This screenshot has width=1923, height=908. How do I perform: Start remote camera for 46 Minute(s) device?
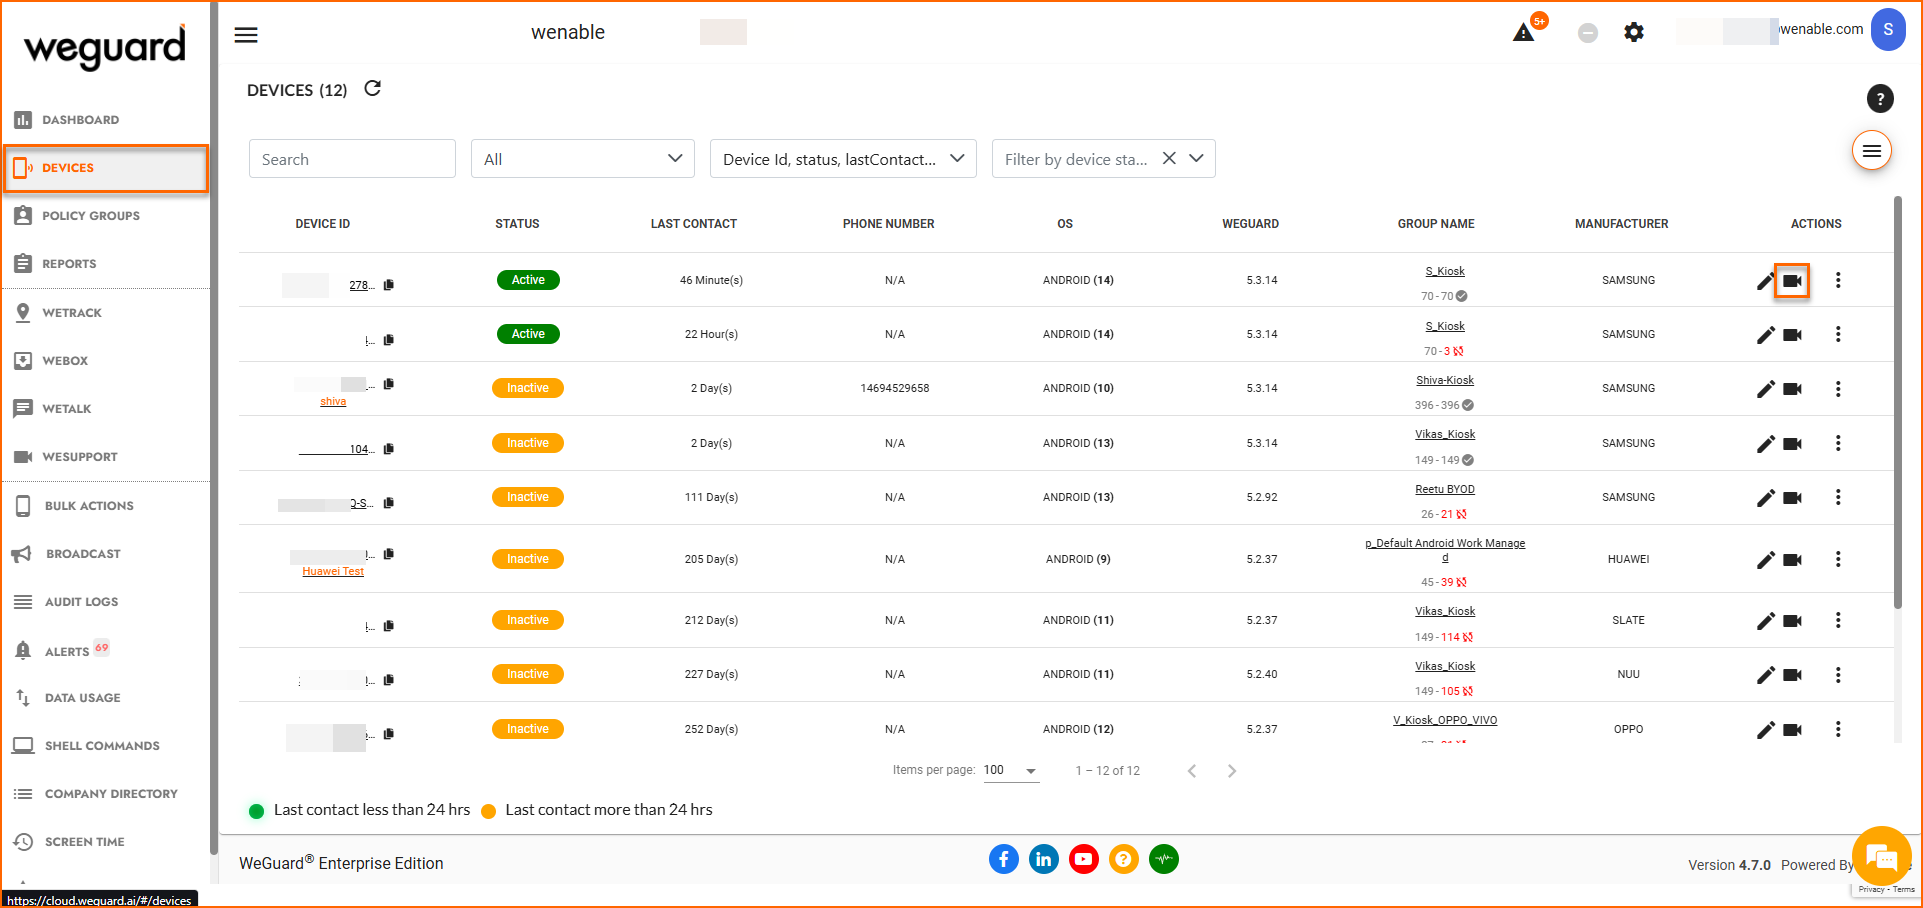[1792, 281]
